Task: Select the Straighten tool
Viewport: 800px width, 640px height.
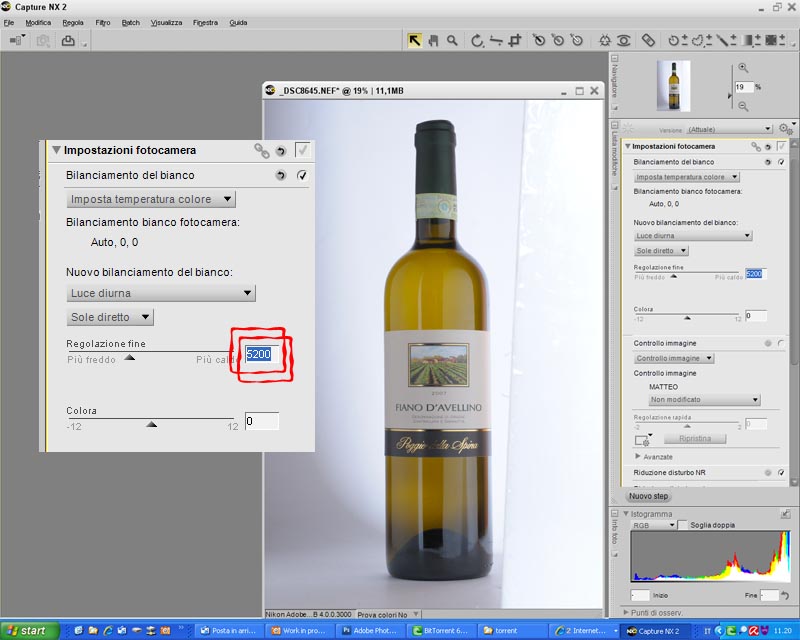Action: (x=495, y=40)
